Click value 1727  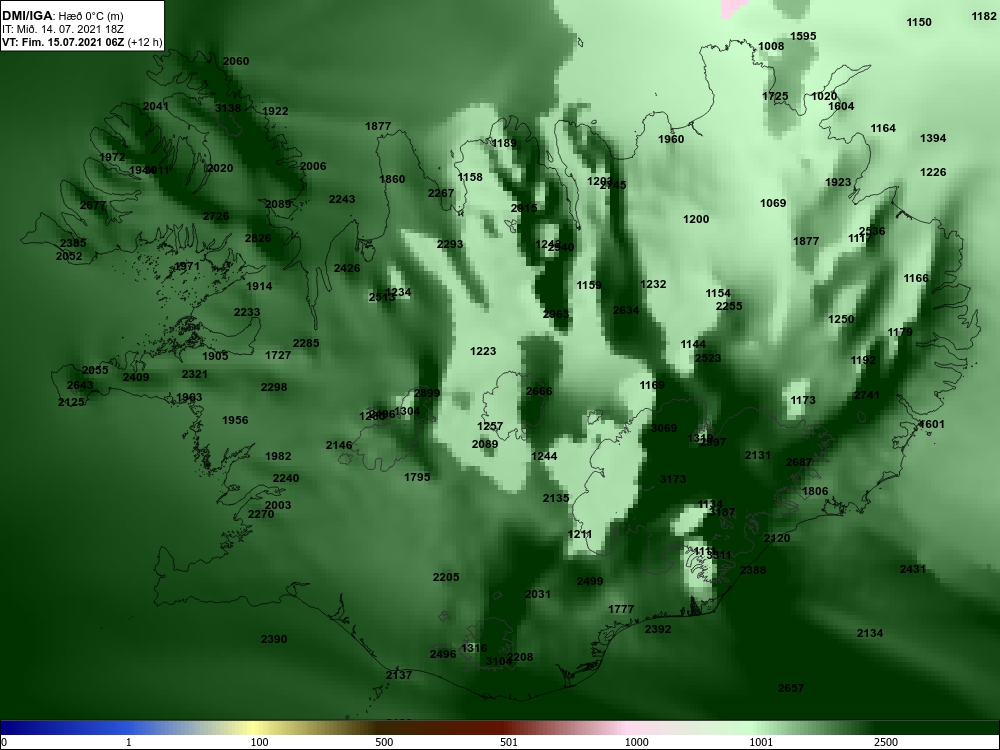tap(278, 355)
